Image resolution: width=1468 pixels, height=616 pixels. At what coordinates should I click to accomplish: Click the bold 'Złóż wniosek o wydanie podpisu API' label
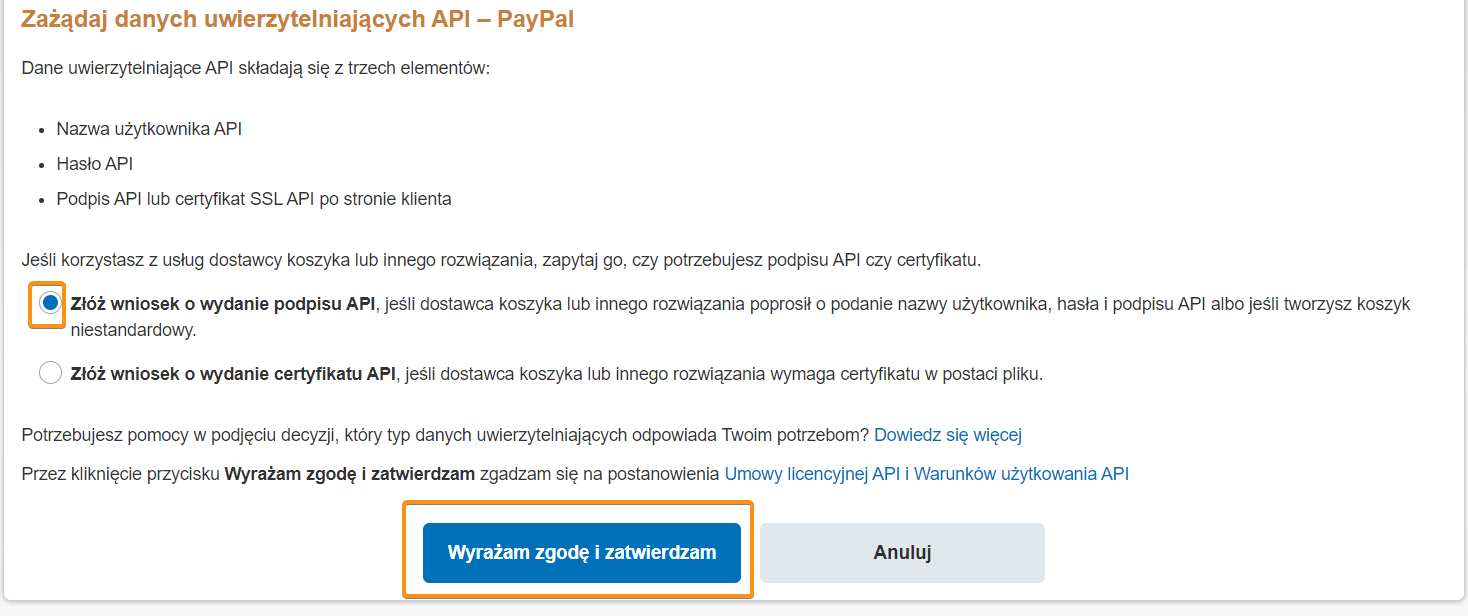pos(223,304)
